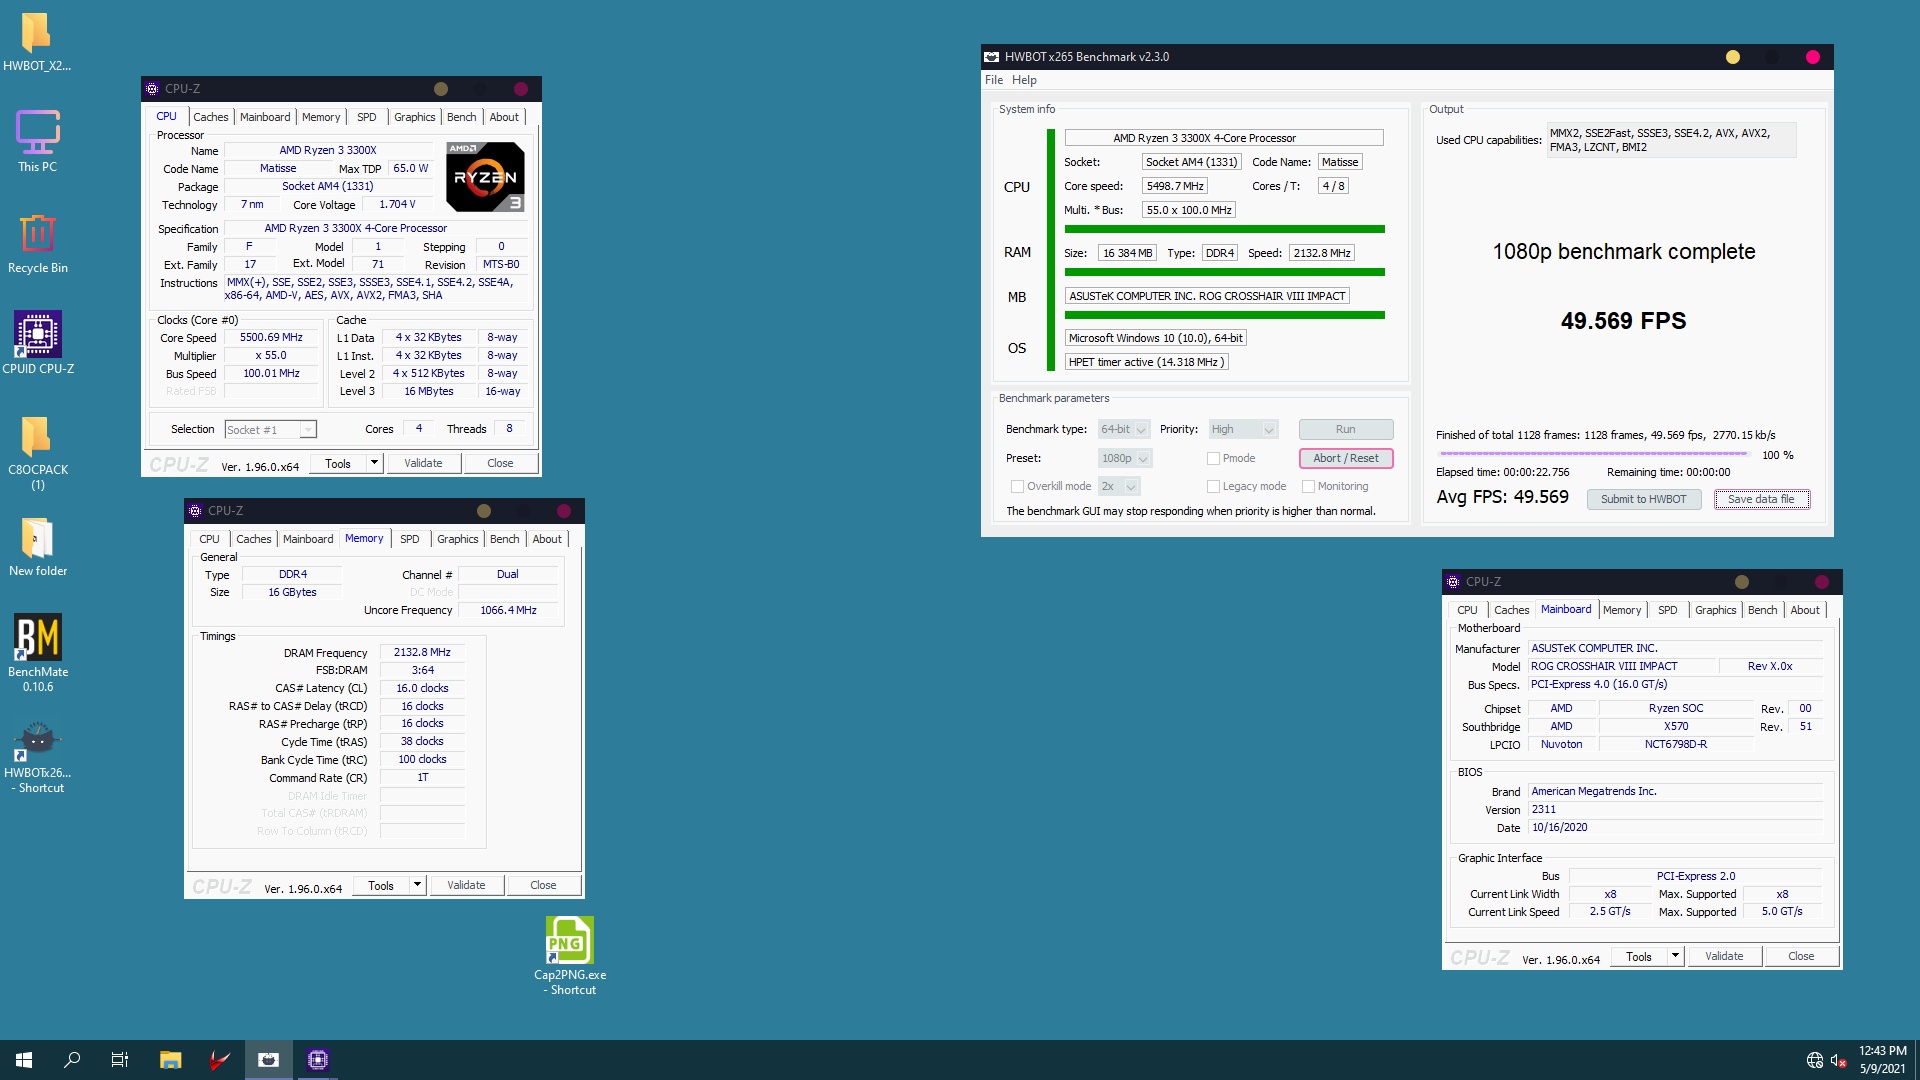Click Submit to HWBOT button
The image size is (1920, 1080).
[x=1643, y=499]
